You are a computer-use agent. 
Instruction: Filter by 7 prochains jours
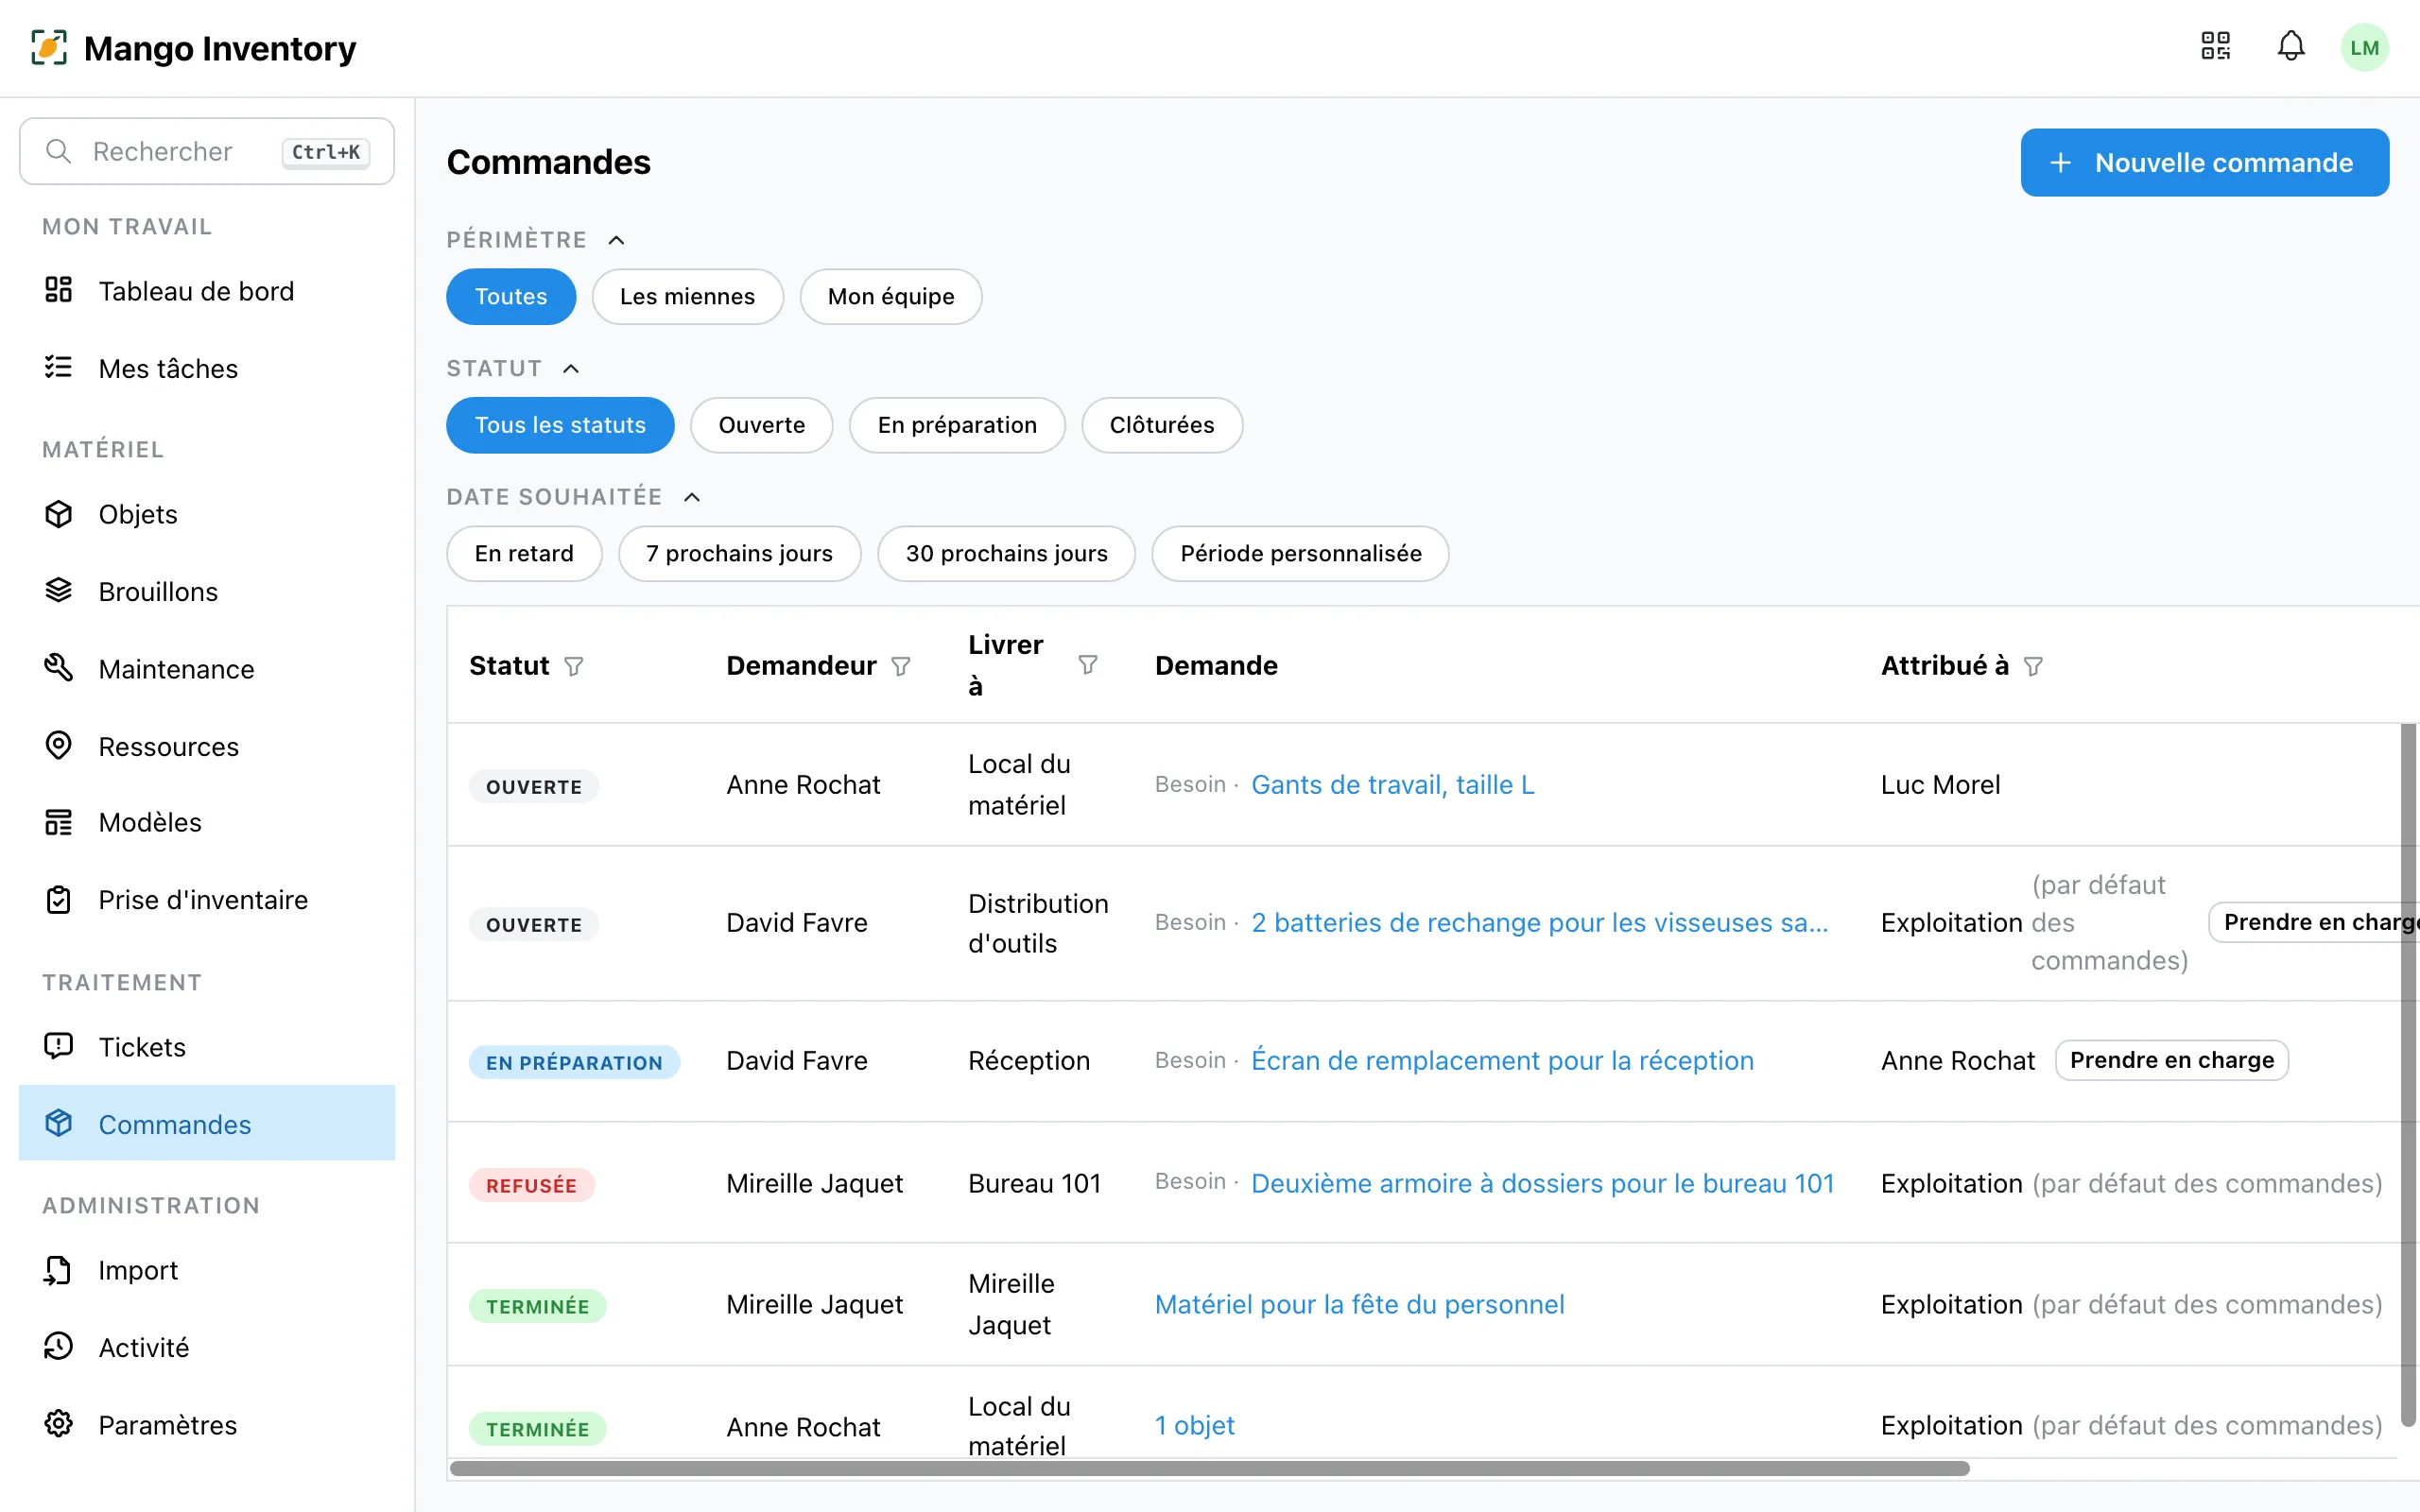click(740, 554)
